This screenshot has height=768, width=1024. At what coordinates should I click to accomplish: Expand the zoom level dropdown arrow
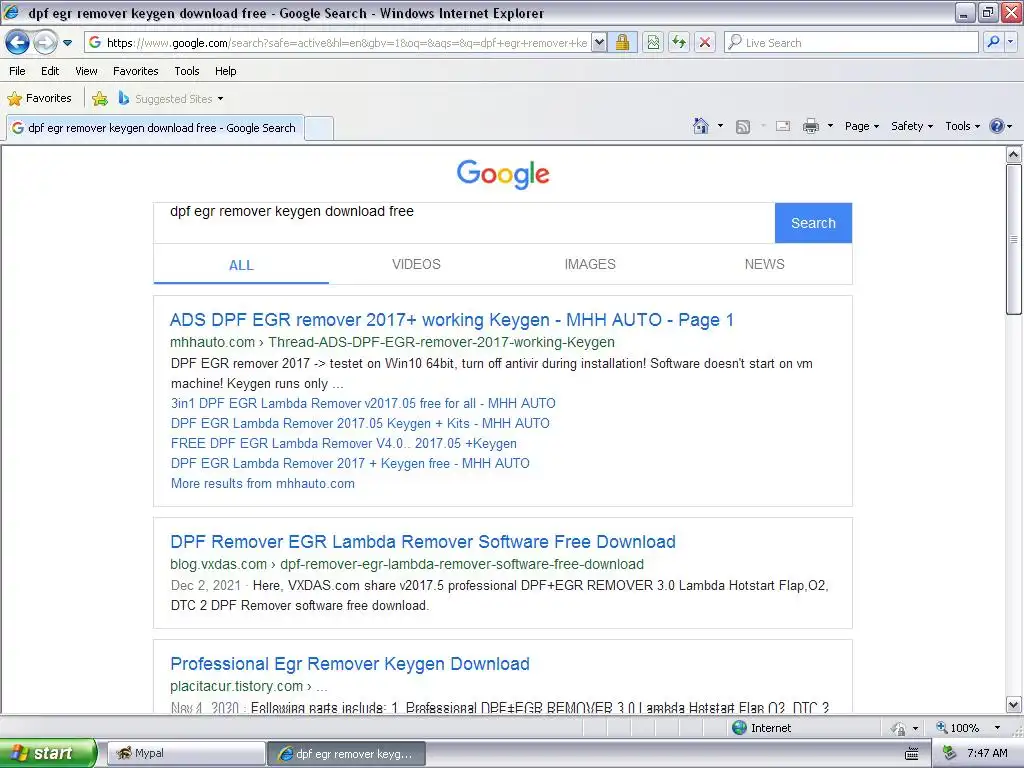(x=997, y=728)
